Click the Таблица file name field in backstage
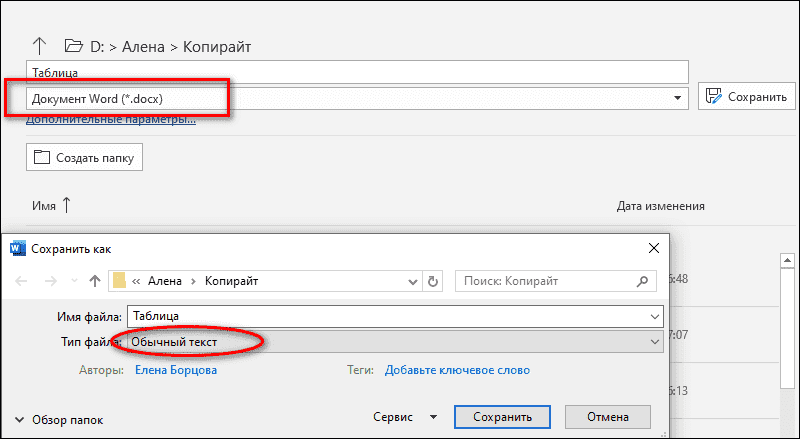Image resolution: width=800 pixels, height=439 pixels. (357, 72)
